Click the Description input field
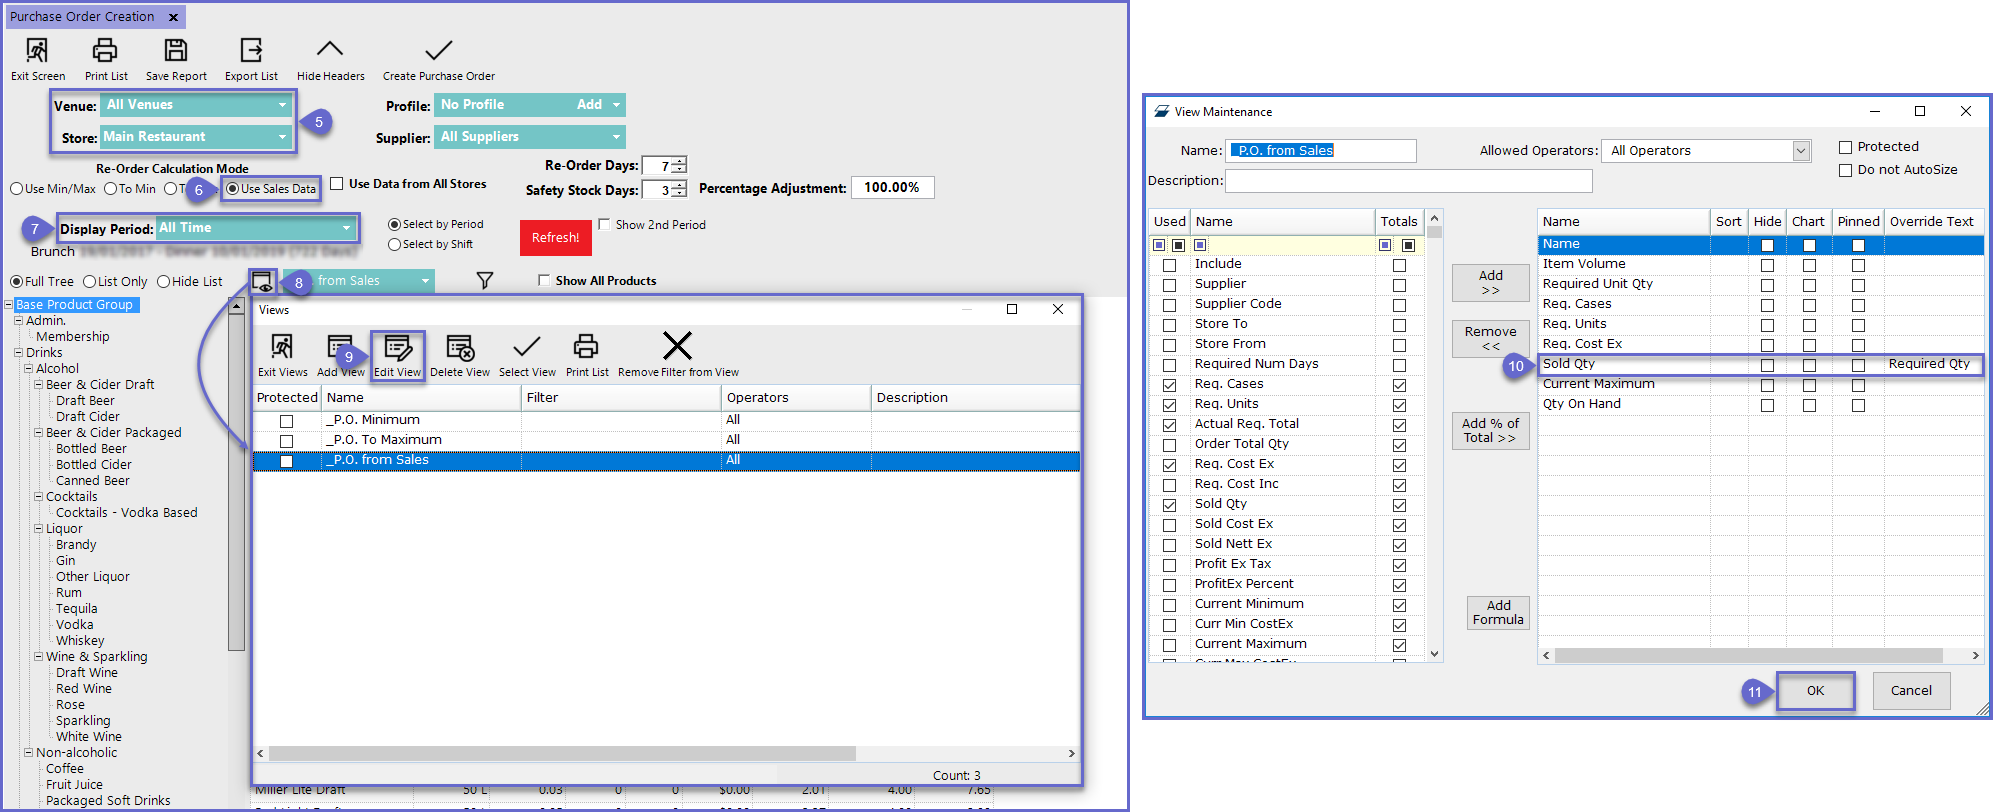Screen dimensions: 1993x812 [x=1408, y=181]
